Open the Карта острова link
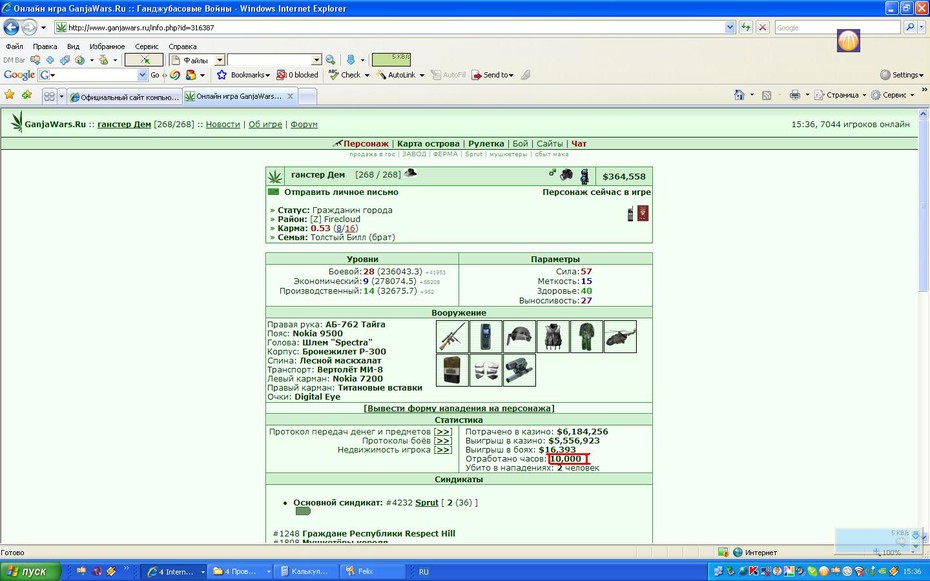This screenshot has height=581, width=930. pyautogui.click(x=428, y=143)
